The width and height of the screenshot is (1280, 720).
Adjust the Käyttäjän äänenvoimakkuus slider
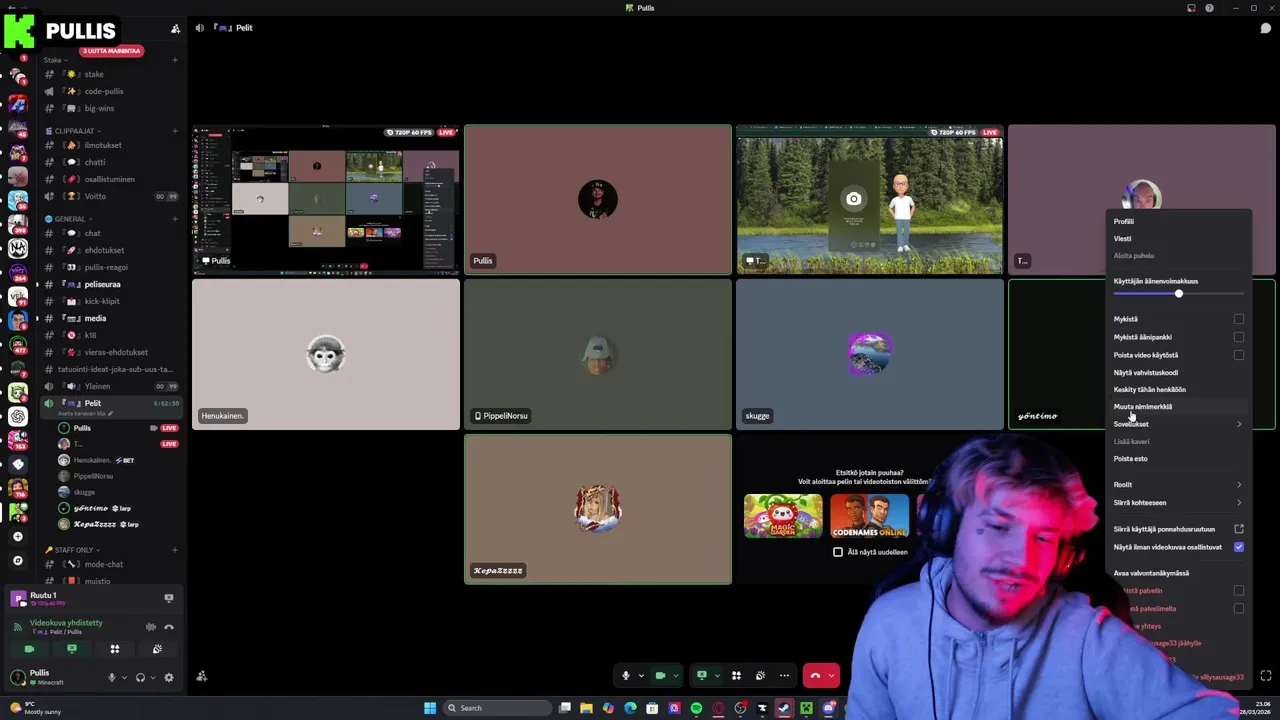[x=1178, y=293]
